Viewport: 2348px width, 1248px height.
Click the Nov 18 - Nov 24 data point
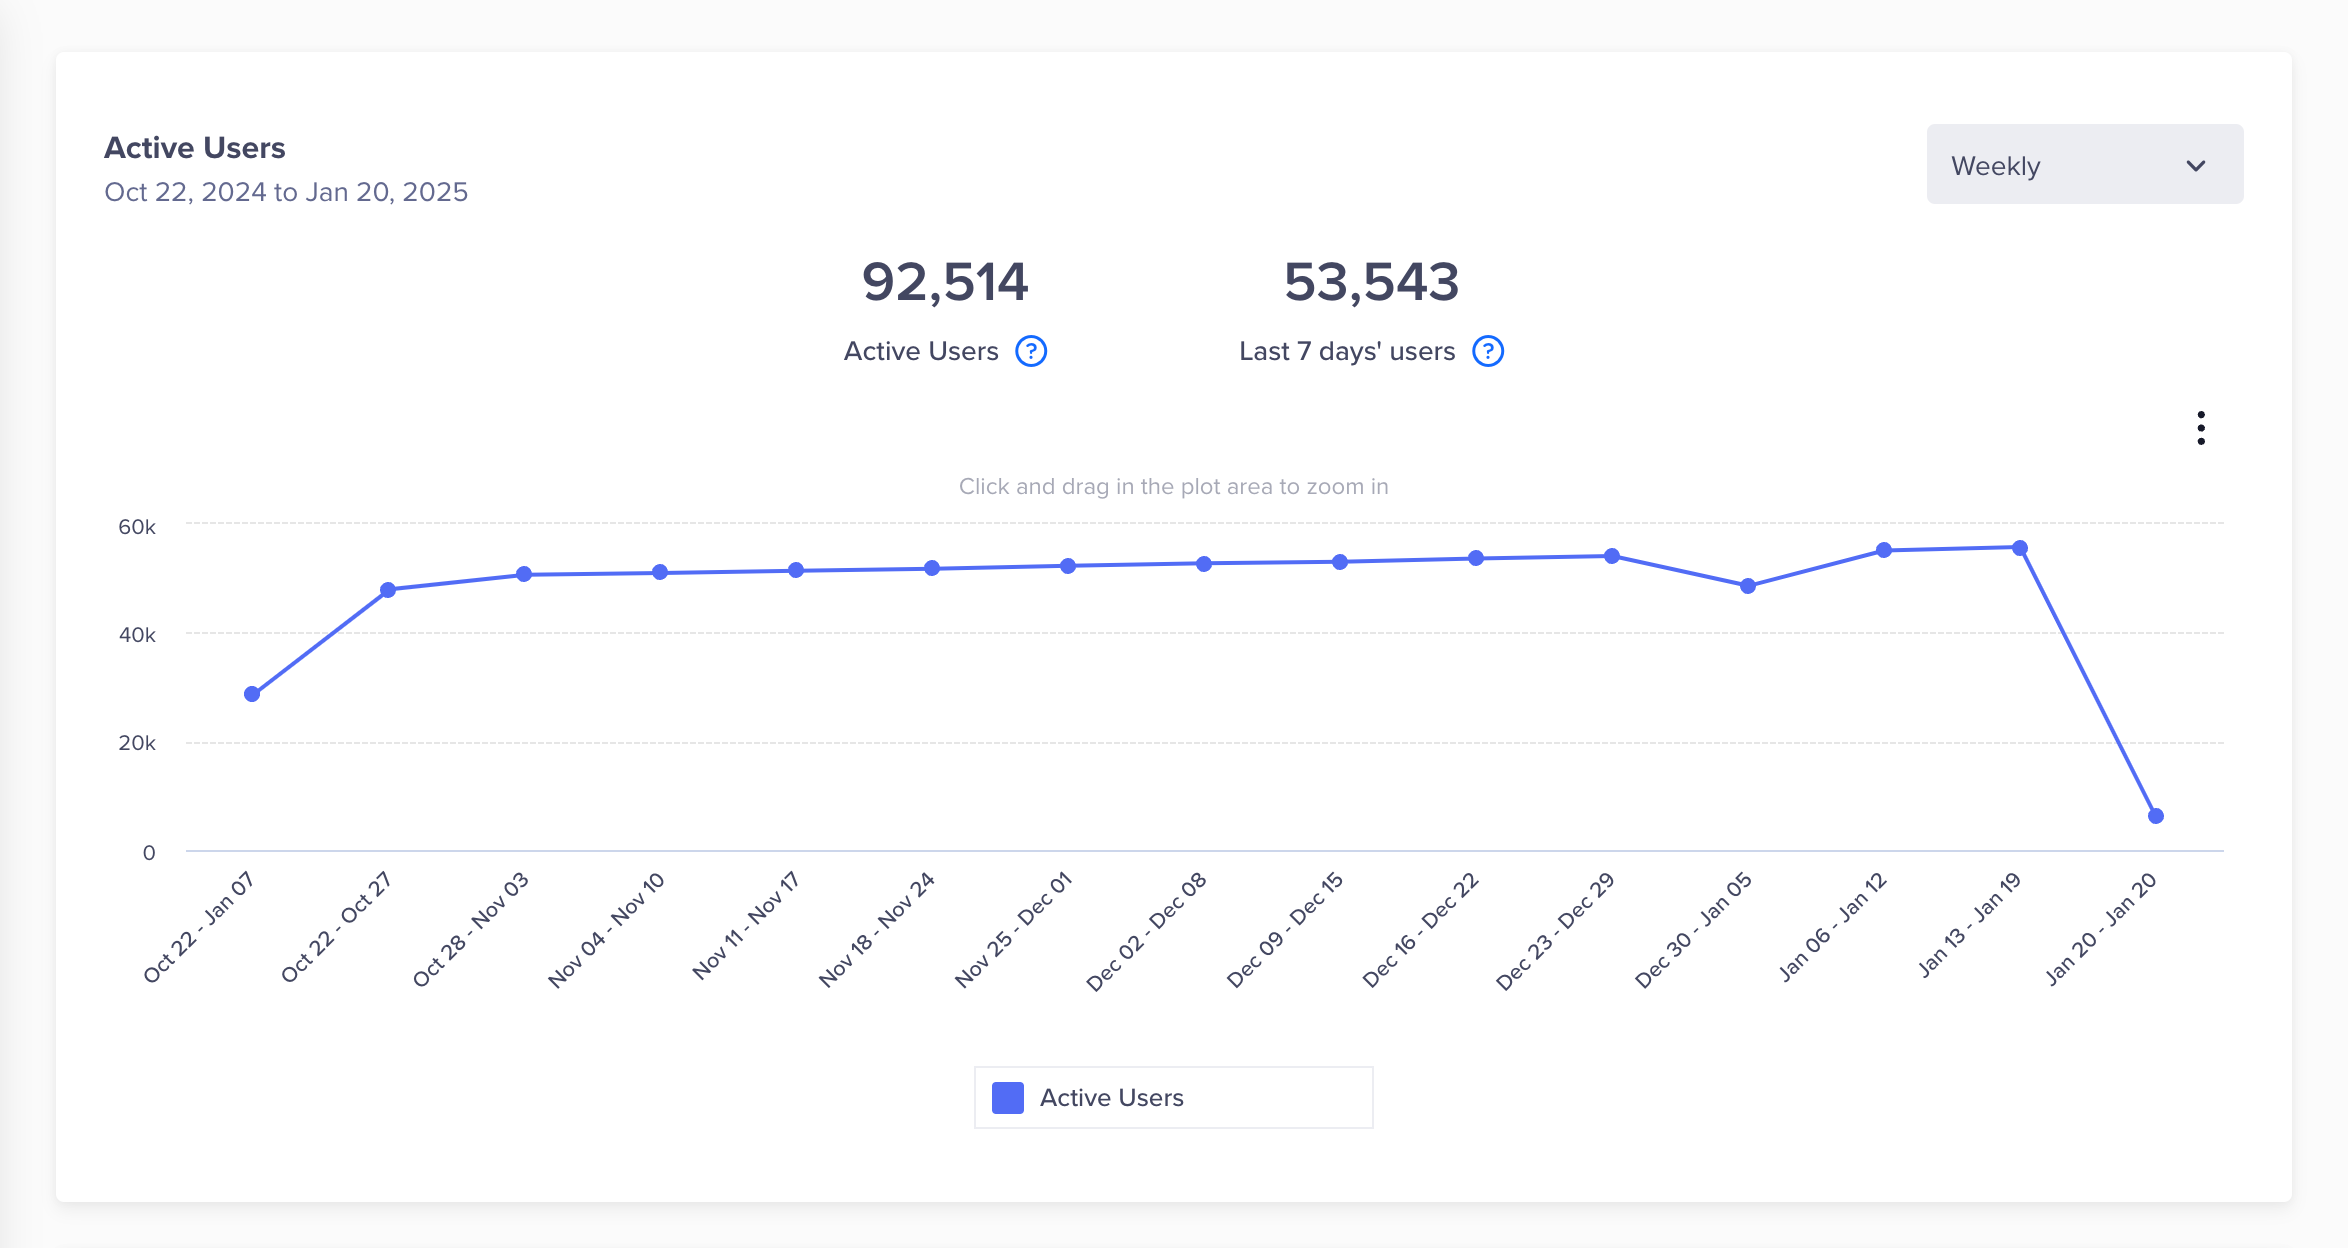click(932, 568)
